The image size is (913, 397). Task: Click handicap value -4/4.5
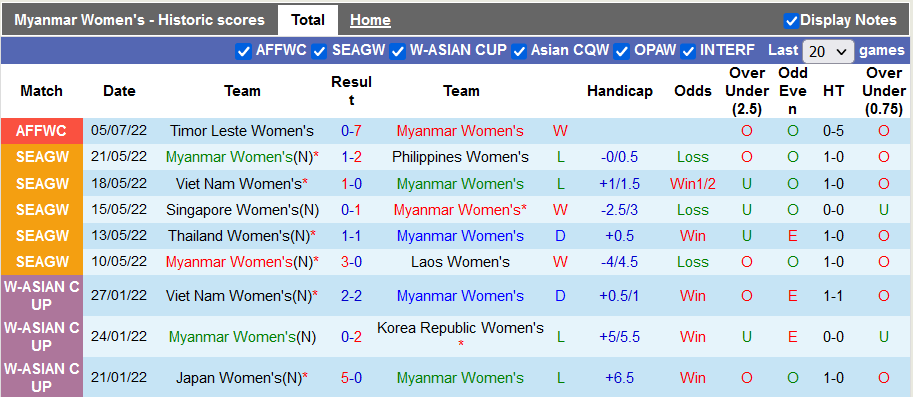tap(620, 263)
